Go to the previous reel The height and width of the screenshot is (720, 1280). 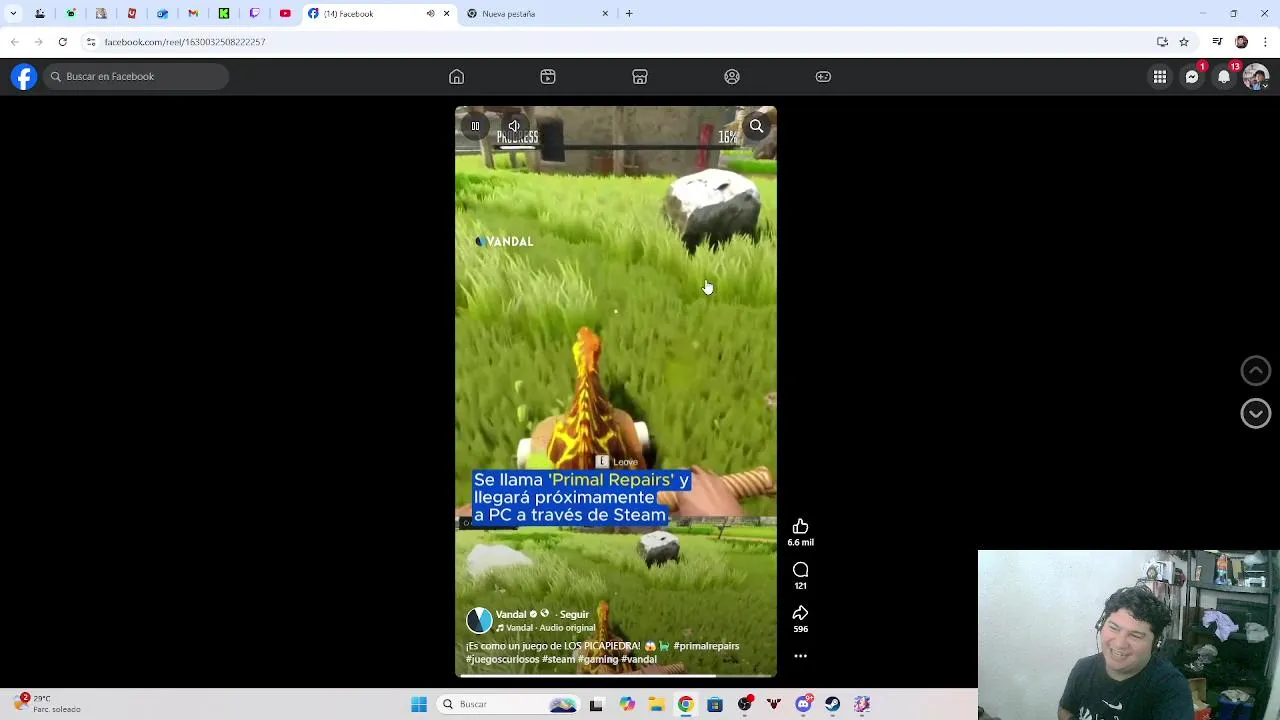(1255, 371)
